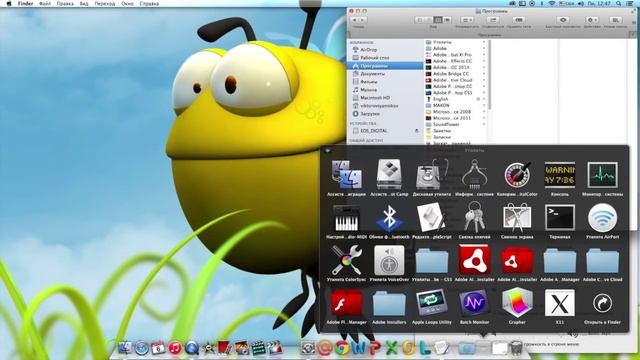Open Migration Assistant in the Utilities stack

(347, 174)
